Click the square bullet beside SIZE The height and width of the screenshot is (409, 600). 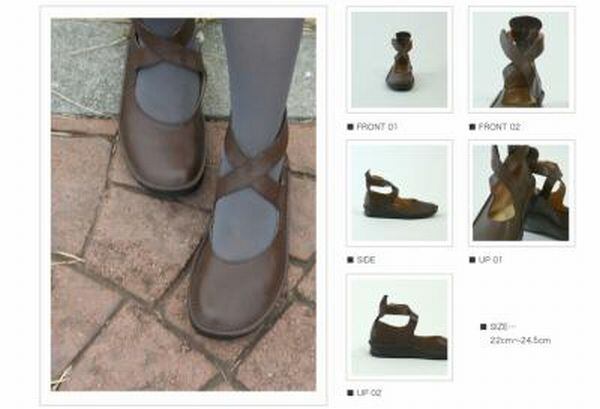[x=484, y=327]
